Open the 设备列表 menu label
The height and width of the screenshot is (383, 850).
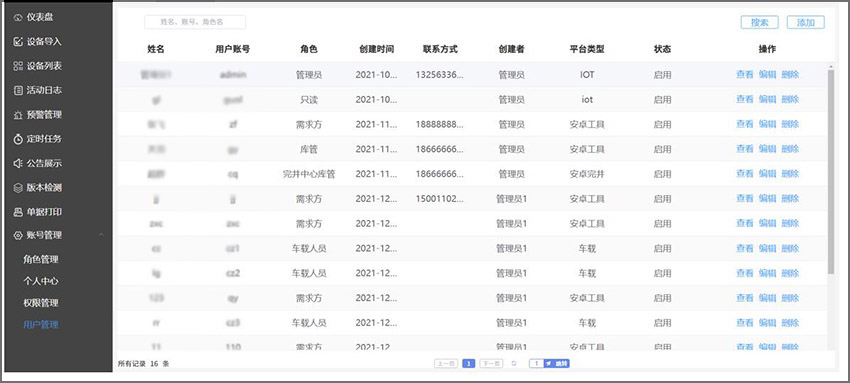44,66
